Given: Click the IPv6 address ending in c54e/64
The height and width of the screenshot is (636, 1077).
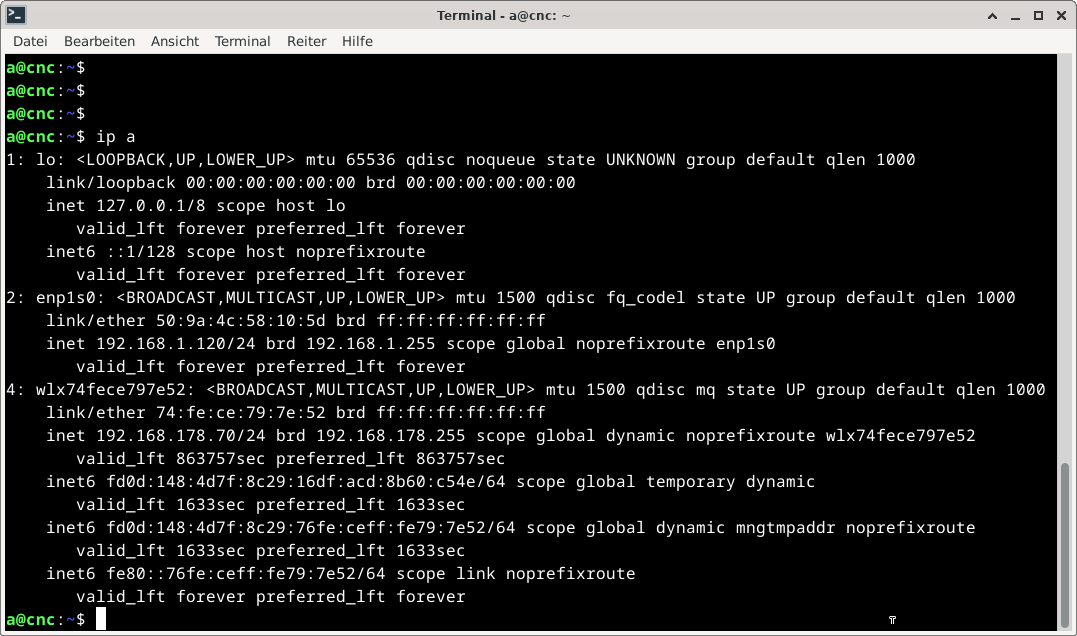Looking at the screenshot, I should click(306, 481).
